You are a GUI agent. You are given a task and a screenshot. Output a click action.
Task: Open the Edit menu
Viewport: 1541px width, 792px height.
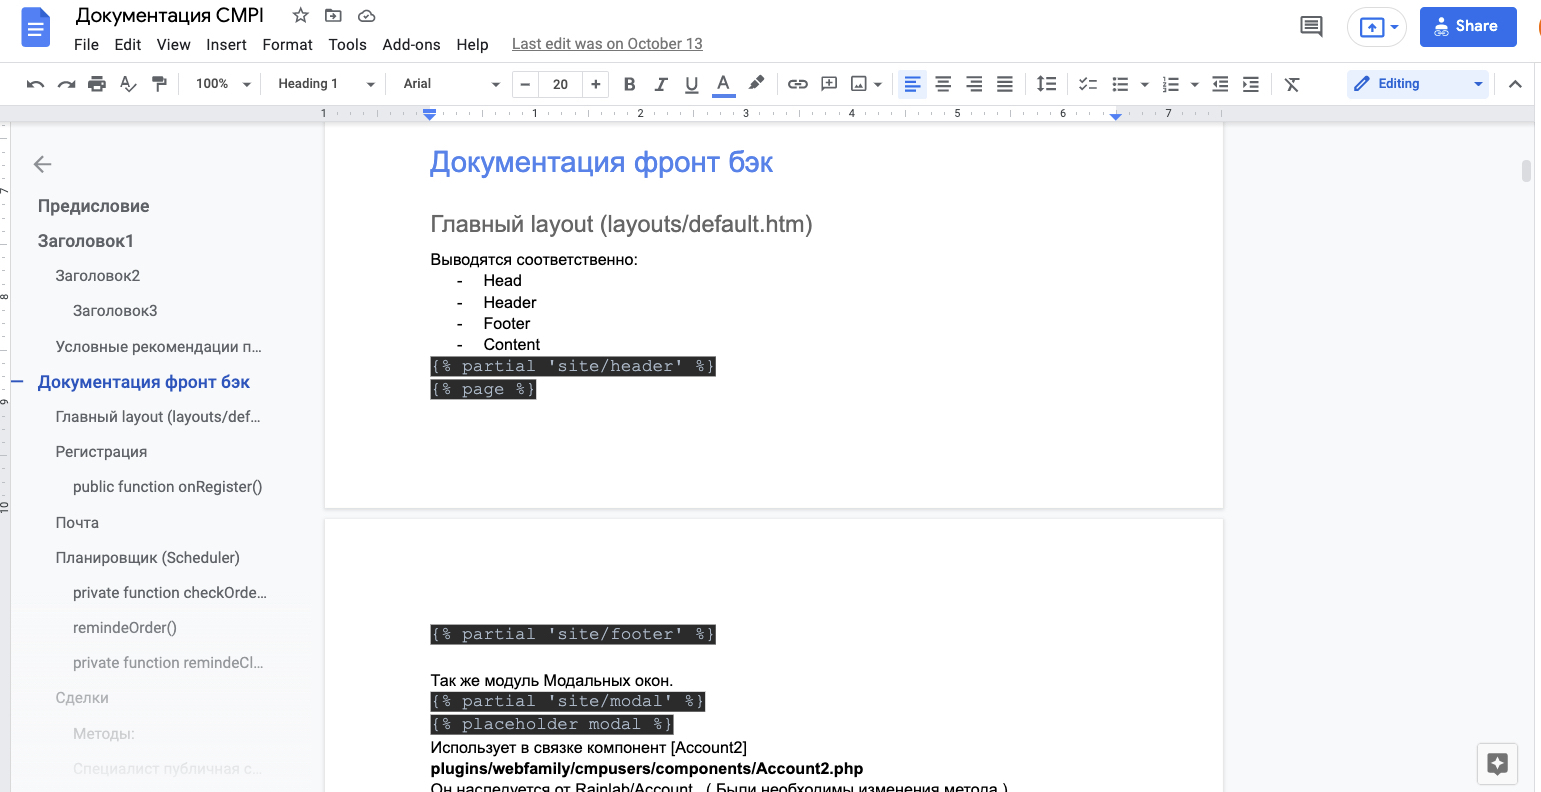[128, 44]
